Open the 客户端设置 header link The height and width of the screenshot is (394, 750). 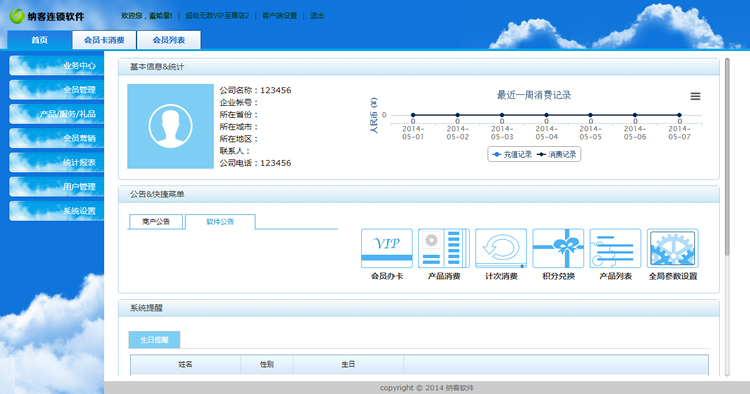pyautogui.click(x=279, y=16)
